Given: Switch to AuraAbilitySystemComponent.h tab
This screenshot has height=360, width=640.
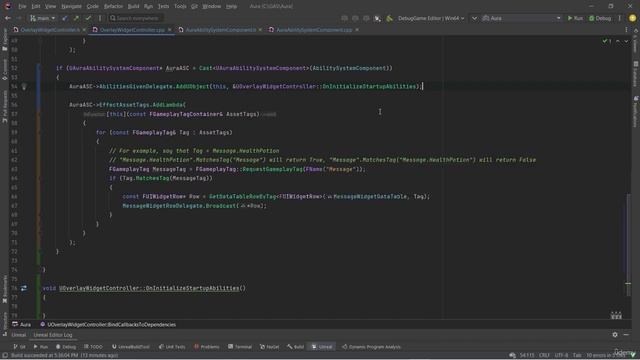Looking at the screenshot, I should coord(220,30).
